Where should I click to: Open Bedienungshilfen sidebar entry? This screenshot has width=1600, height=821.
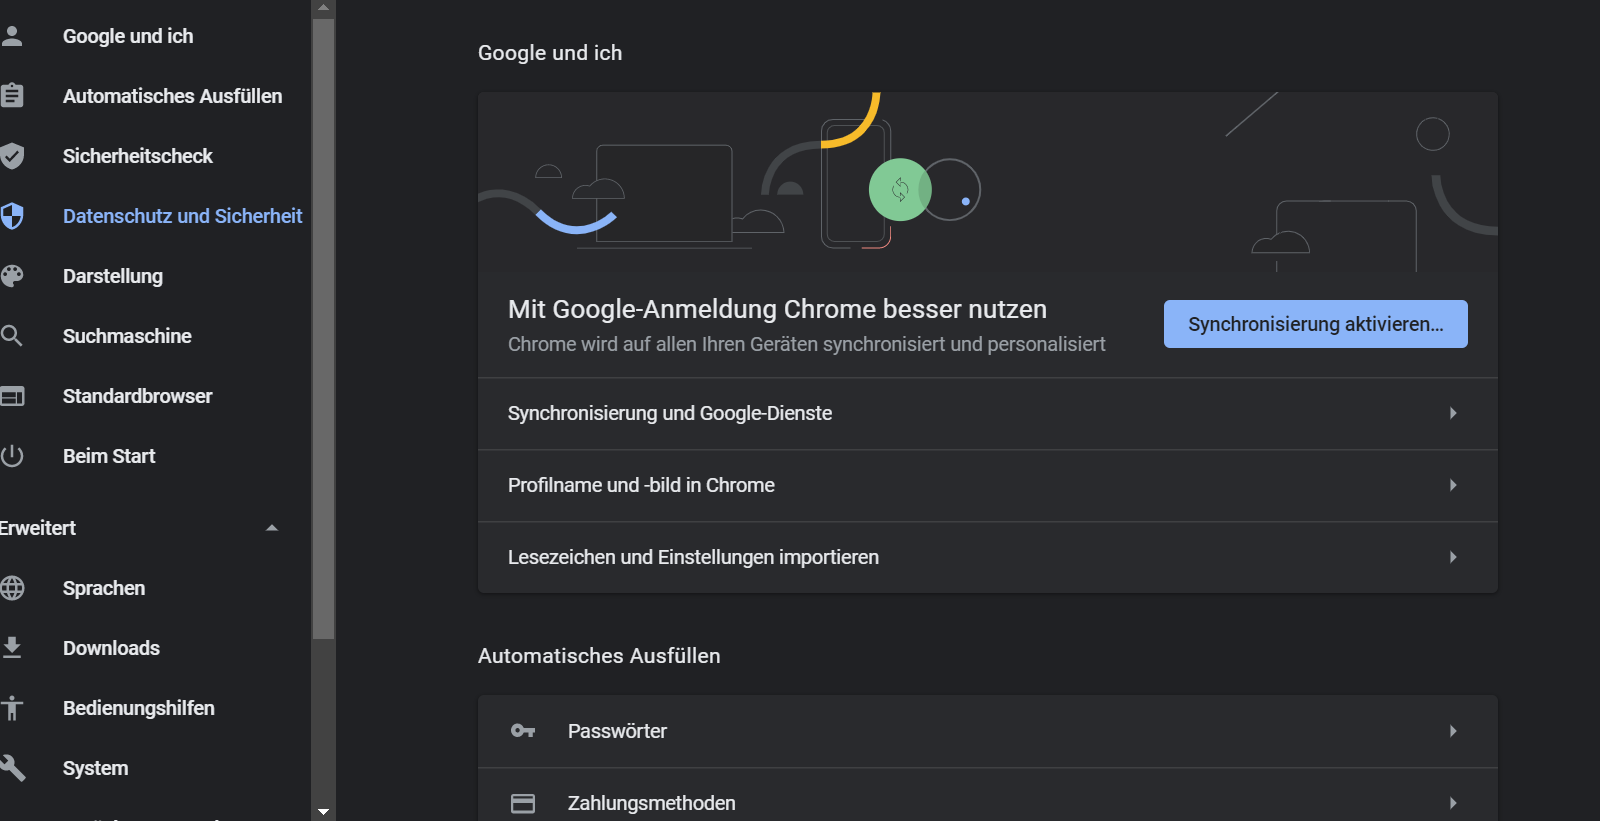point(139,708)
